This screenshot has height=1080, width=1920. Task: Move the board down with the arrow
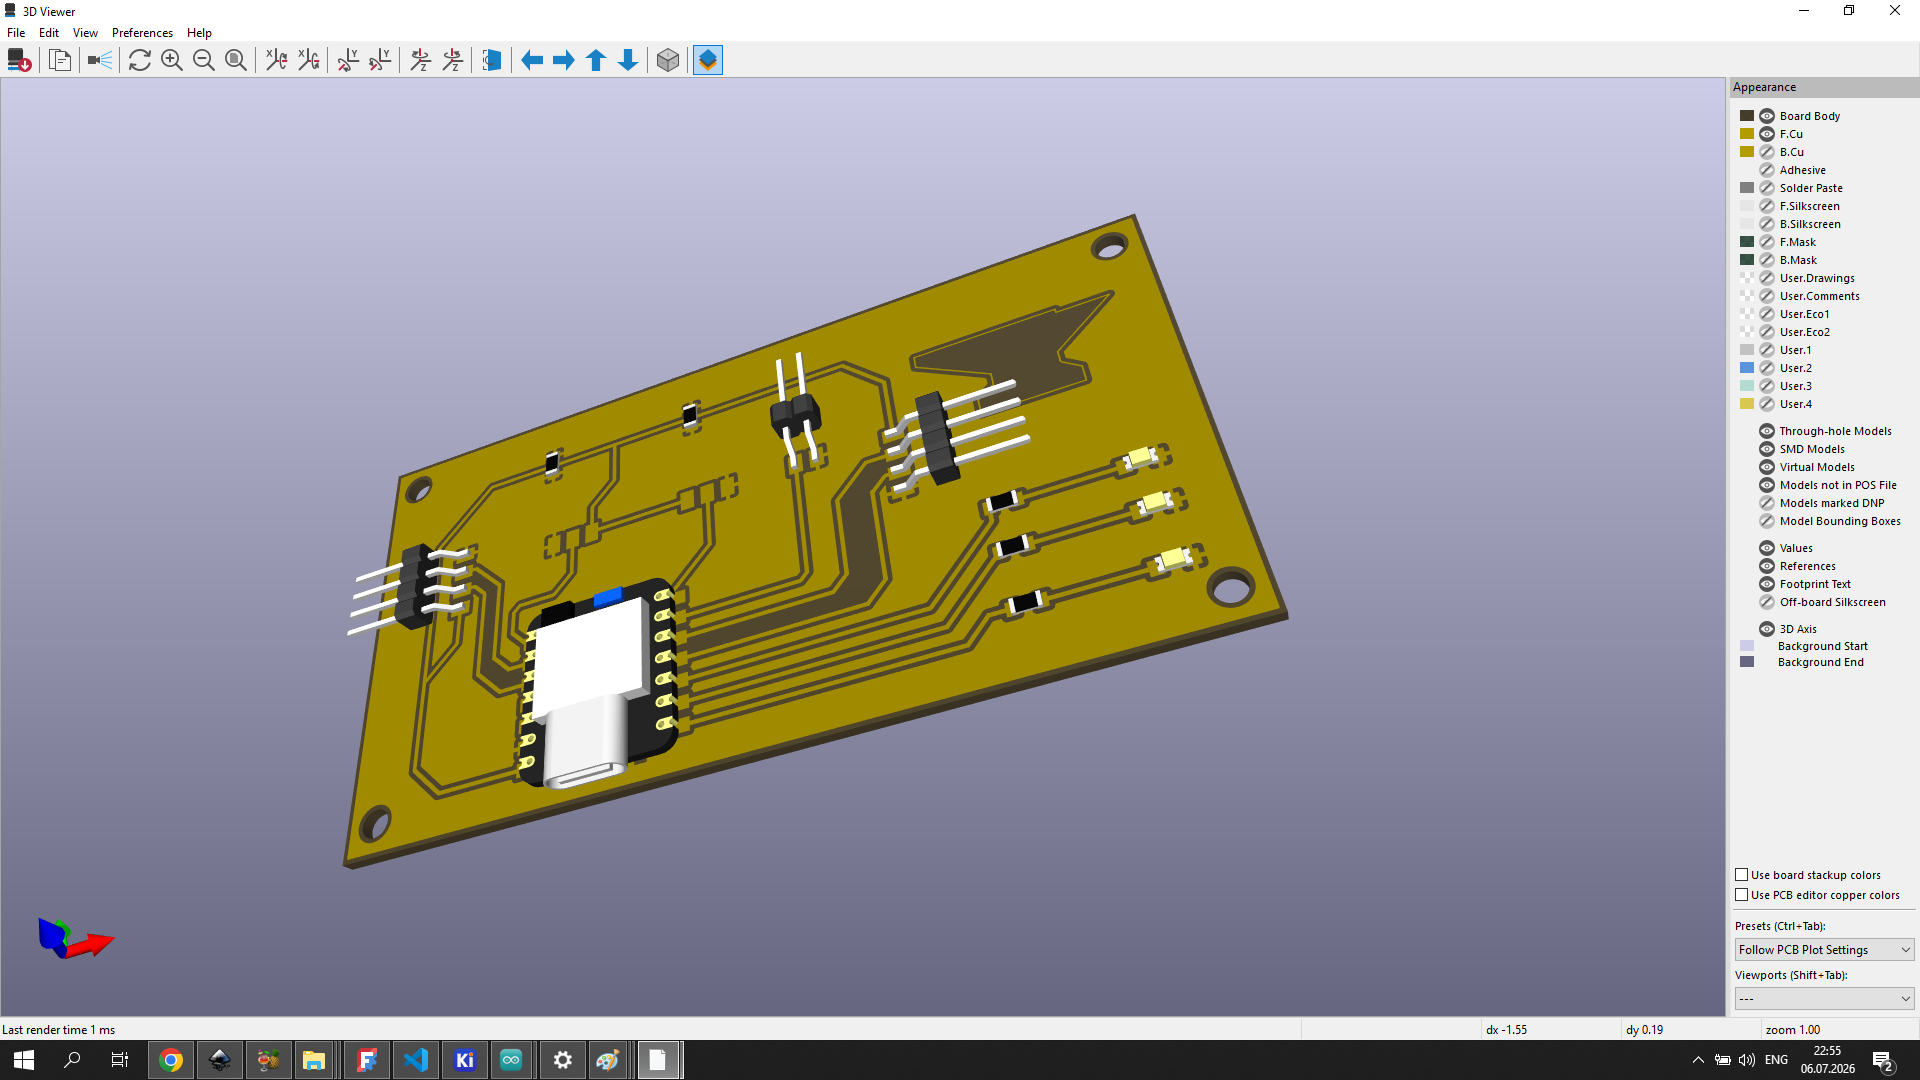628,60
